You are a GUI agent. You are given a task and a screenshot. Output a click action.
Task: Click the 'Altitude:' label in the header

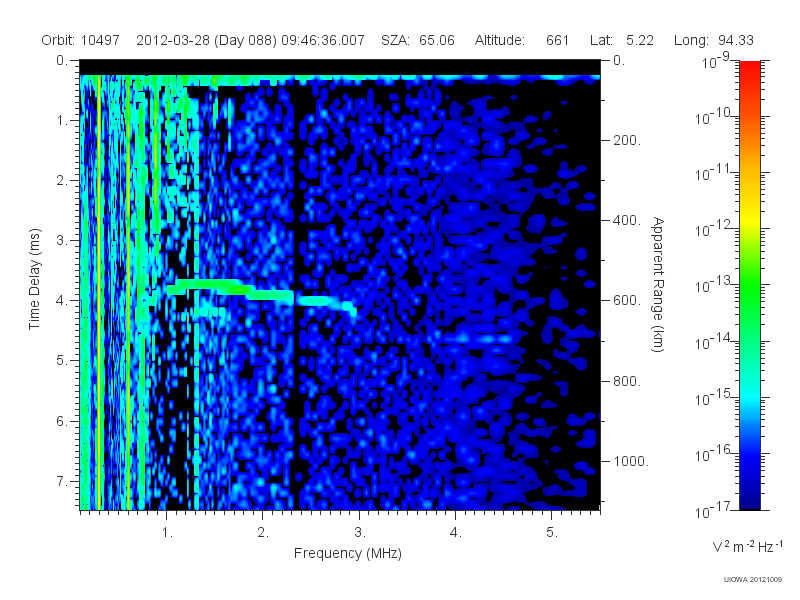[x=499, y=40]
